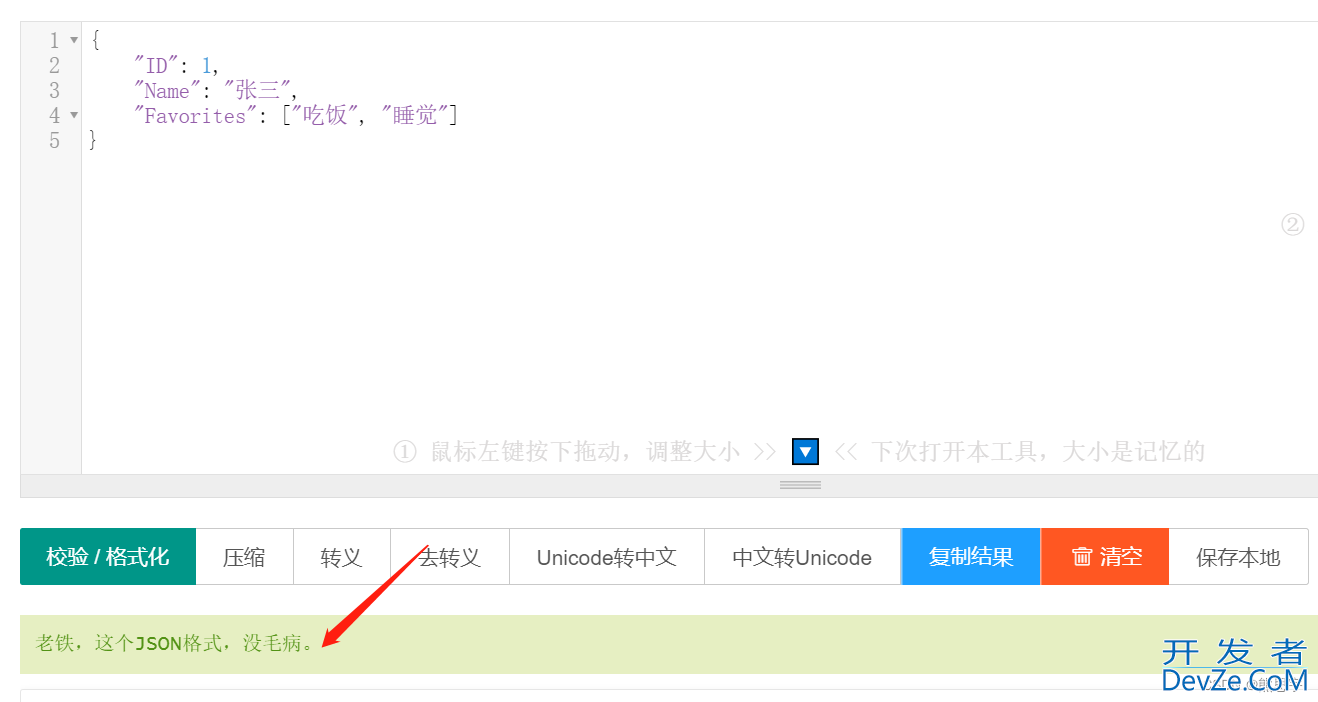This screenshot has height=702, width=1318.
Task: Click the 转义 button
Action: [x=341, y=557]
